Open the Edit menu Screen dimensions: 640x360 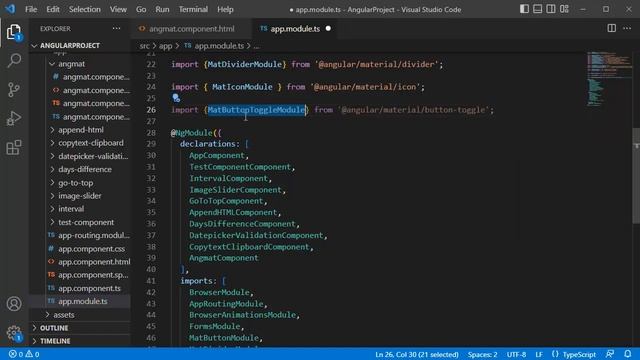(53, 9)
